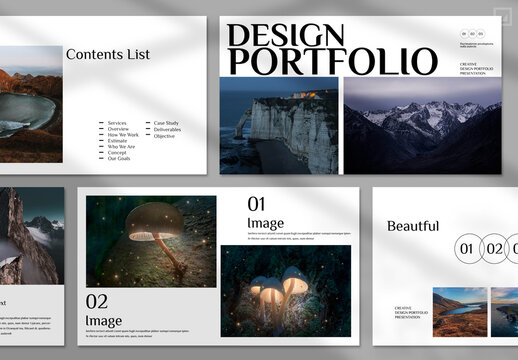This screenshot has width=518, height=360.
Task: Select the coastal aerial photo on Beautiful slide
Action: (x=504, y=312)
